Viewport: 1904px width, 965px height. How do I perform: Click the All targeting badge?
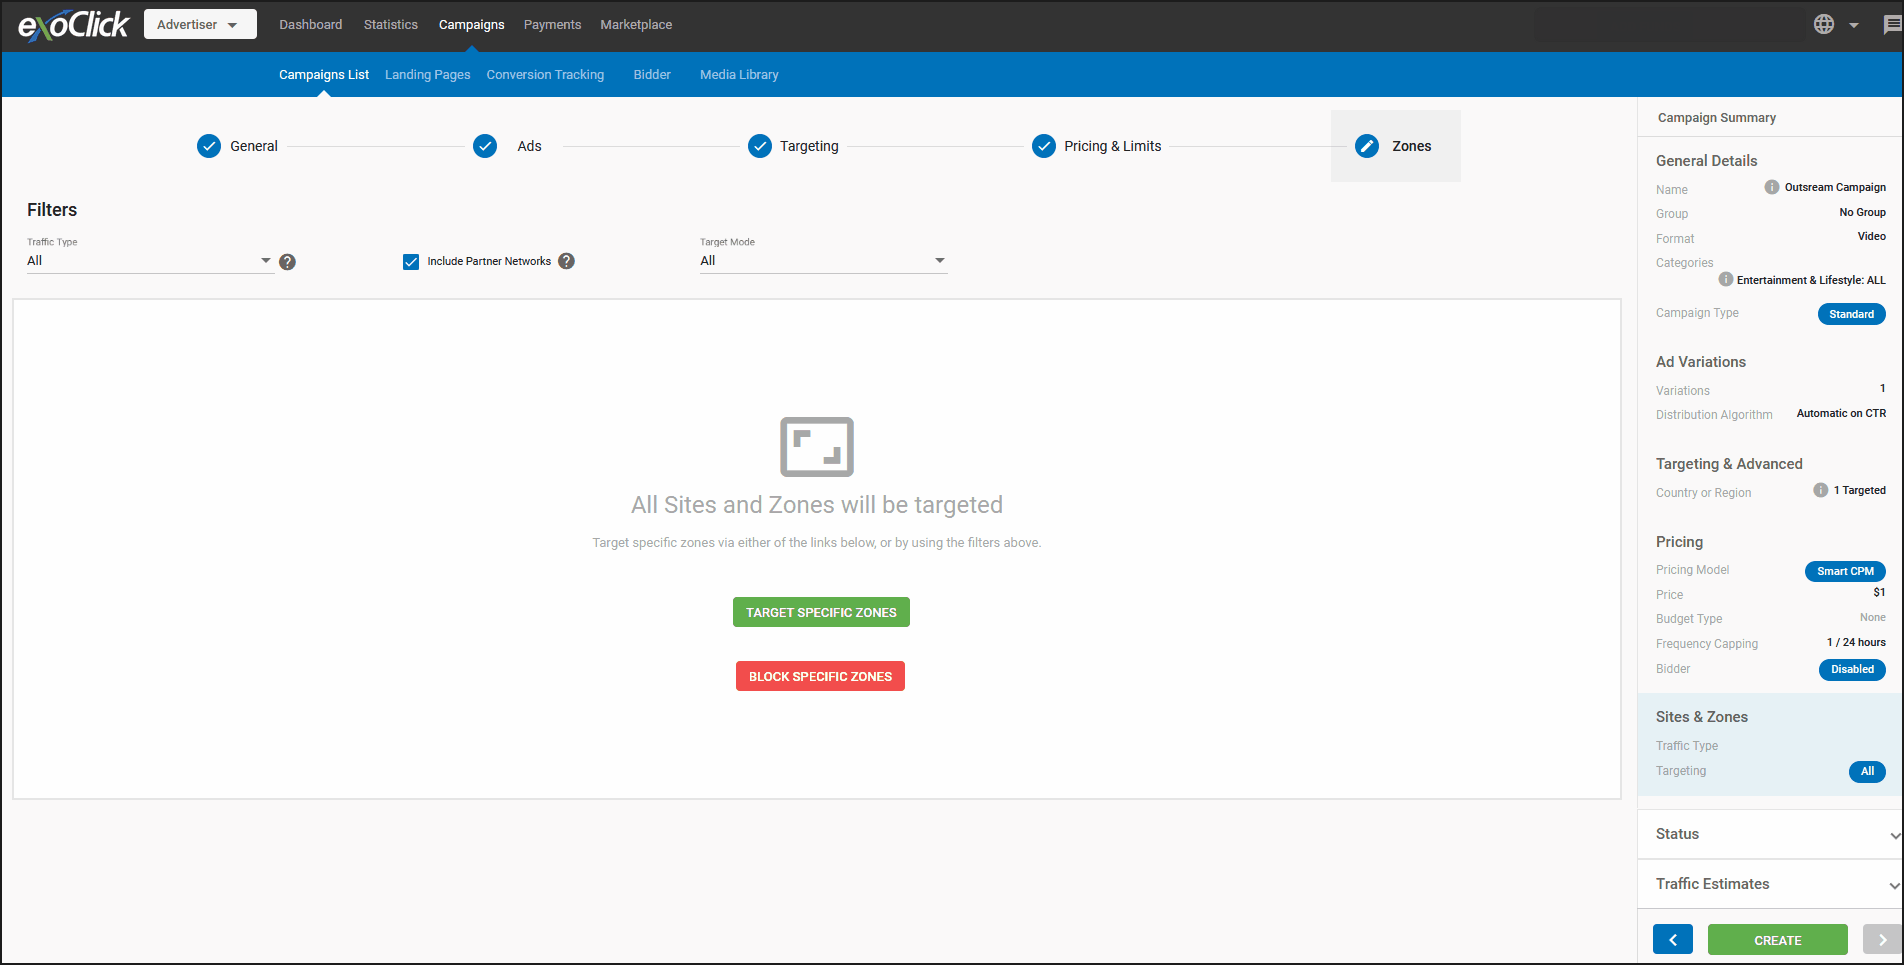(x=1867, y=771)
